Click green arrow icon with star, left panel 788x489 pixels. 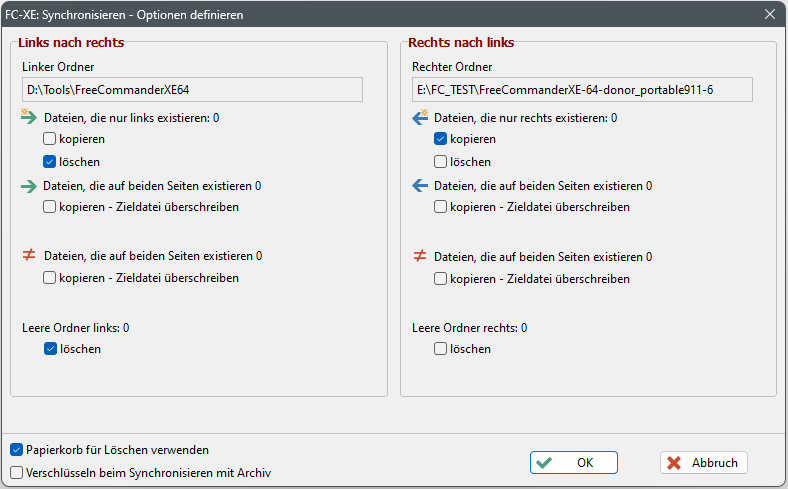click(29, 117)
